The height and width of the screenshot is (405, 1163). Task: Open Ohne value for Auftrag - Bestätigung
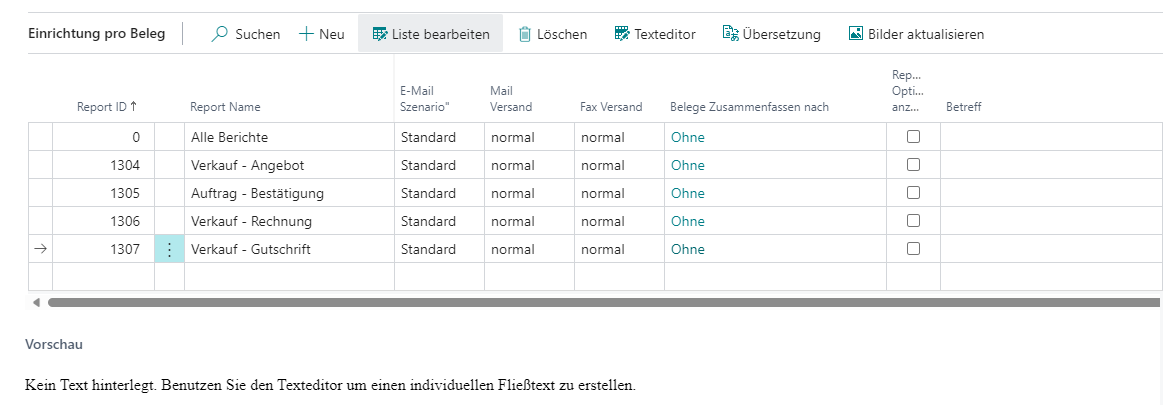[x=688, y=193]
